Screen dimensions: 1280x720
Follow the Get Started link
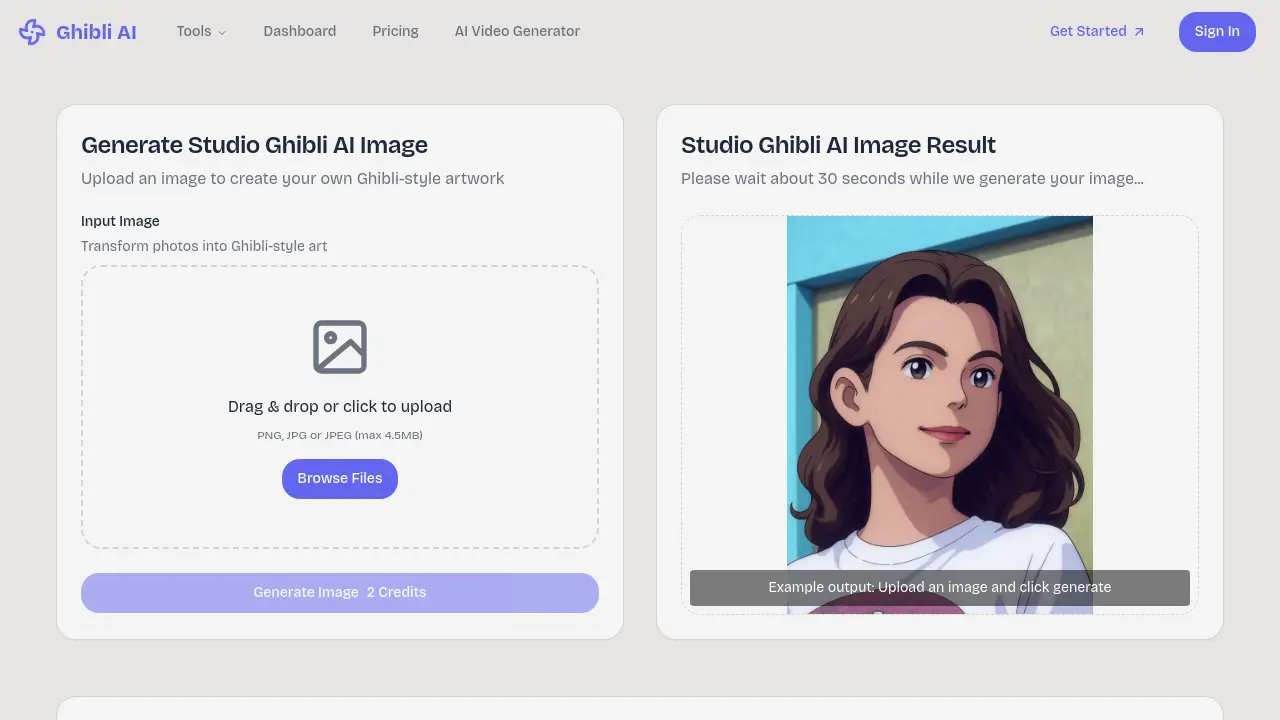click(x=1088, y=31)
